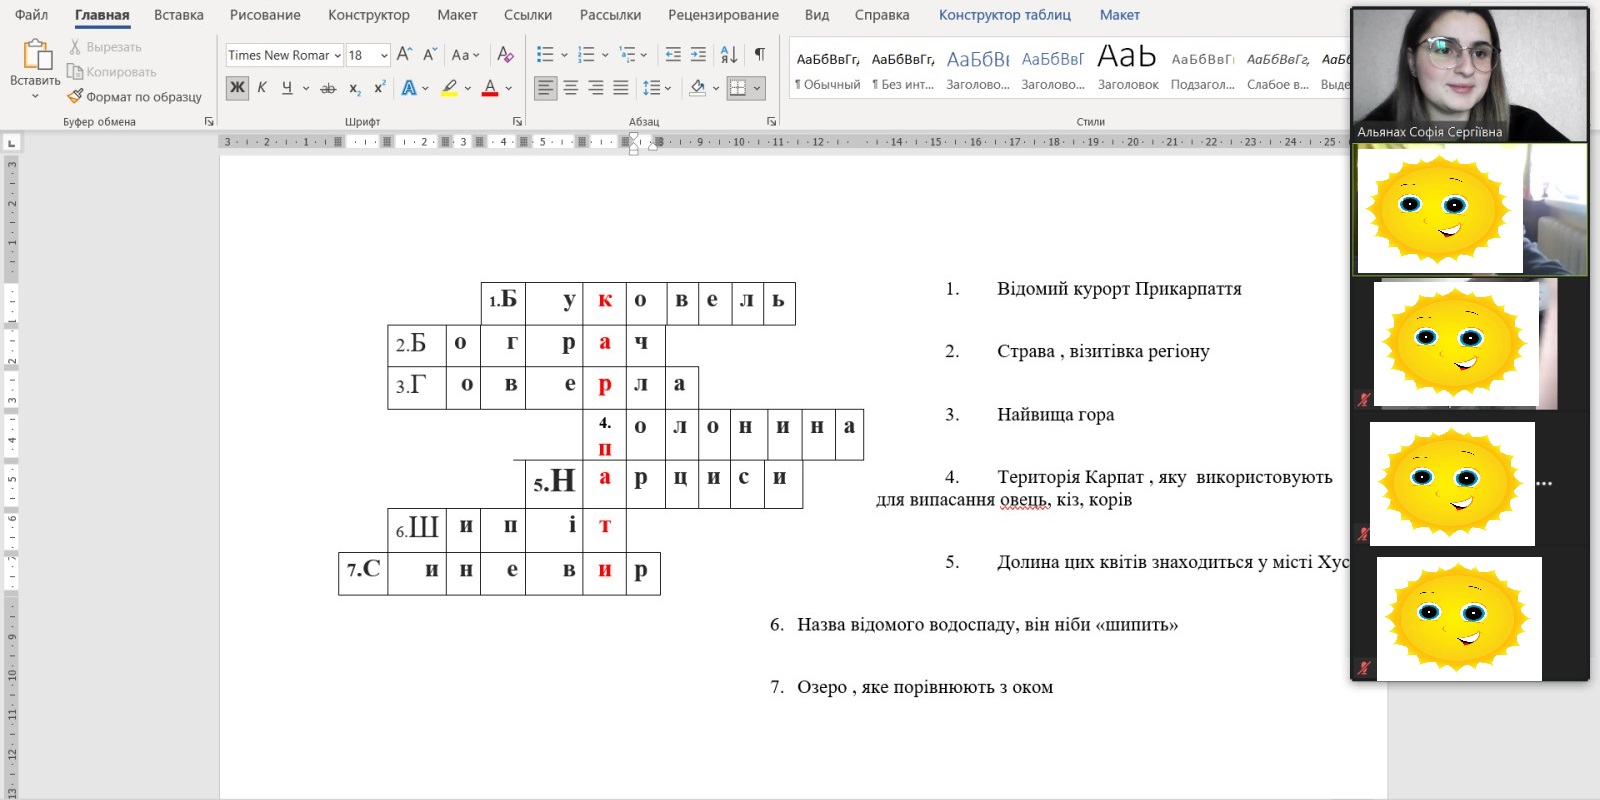
Task: Center the paragraph text
Action: point(571,88)
